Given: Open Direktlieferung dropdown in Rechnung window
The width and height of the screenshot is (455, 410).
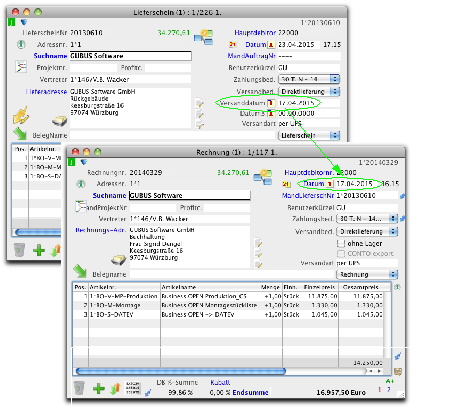Looking at the screenshot, I should pos(367,231).
